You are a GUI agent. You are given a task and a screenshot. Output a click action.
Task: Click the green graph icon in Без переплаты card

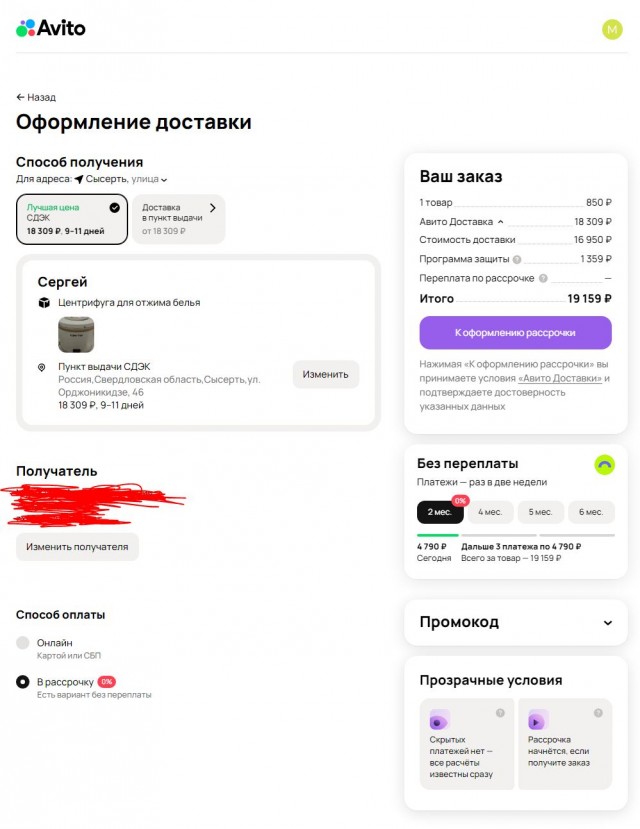coord(603,466)
